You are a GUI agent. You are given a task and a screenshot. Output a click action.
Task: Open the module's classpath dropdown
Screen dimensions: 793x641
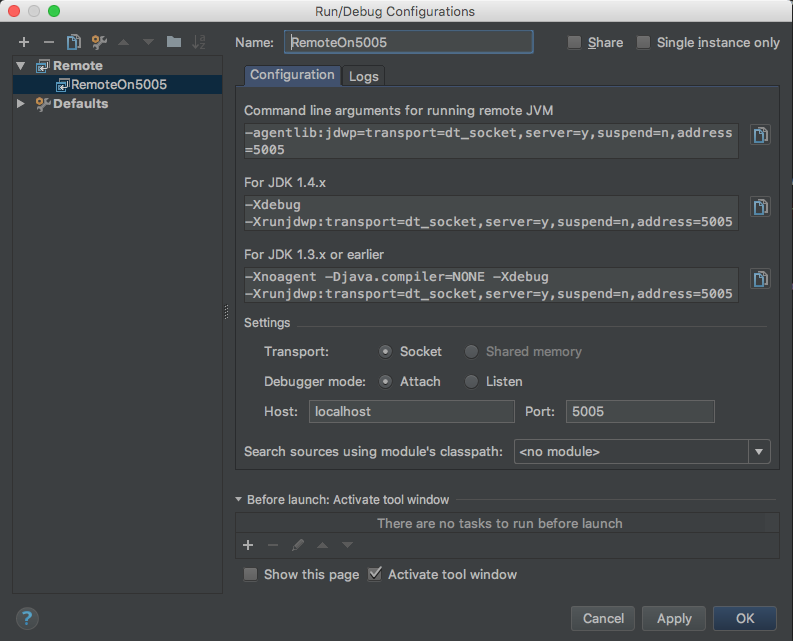coord(759,452)
